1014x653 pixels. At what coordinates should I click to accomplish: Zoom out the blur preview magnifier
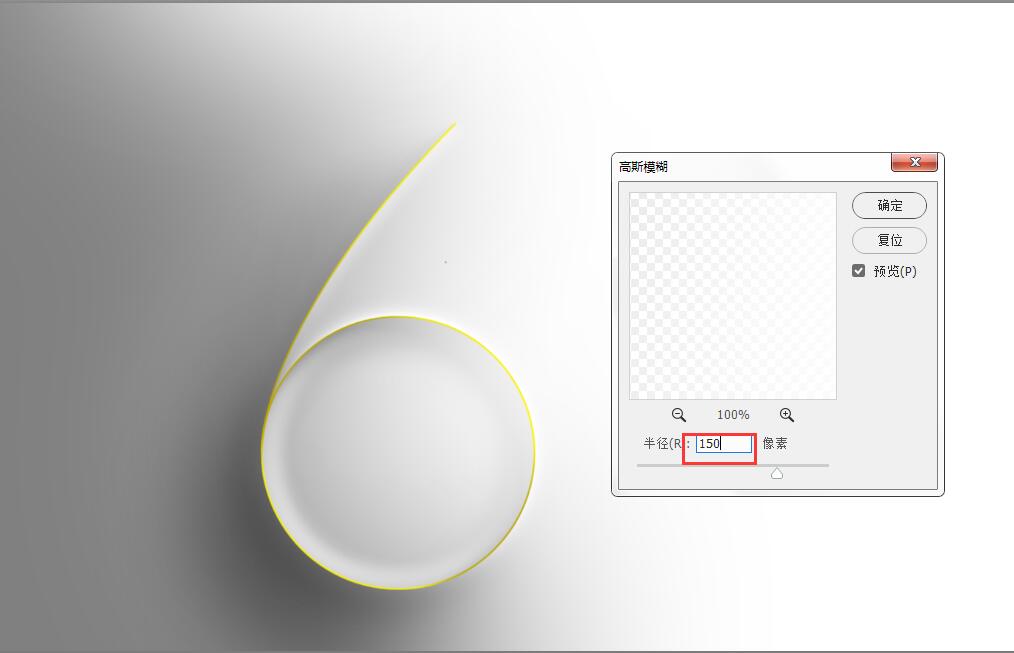678,415
